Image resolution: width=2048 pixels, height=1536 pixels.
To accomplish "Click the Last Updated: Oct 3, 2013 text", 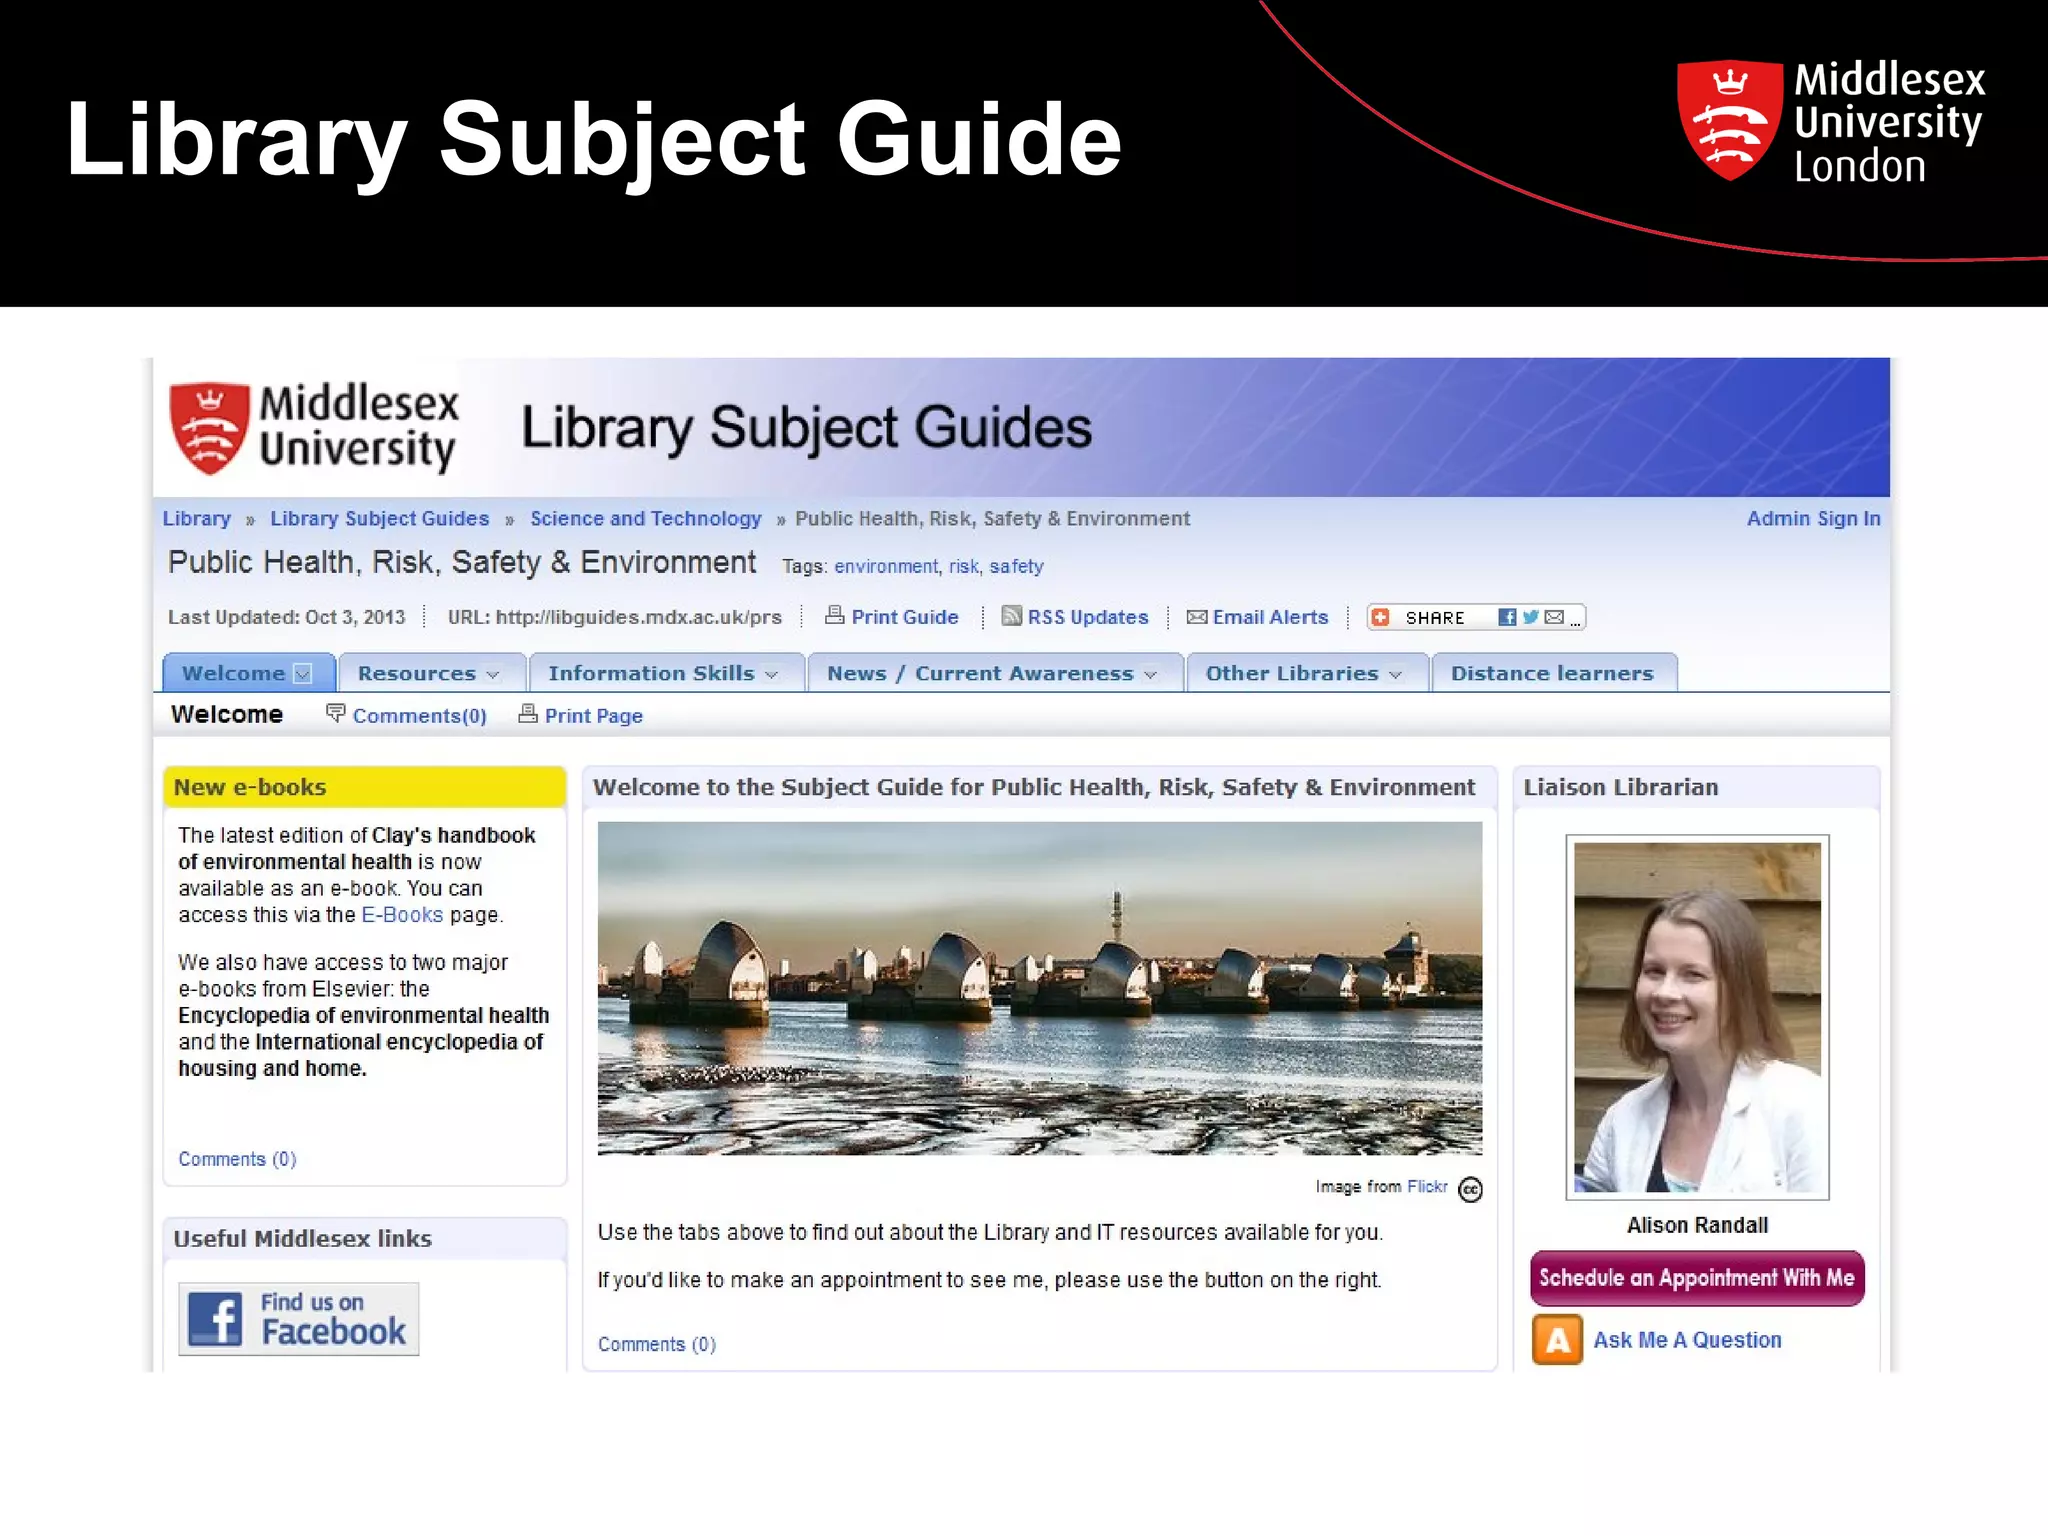I will click(x=286, y=617).
